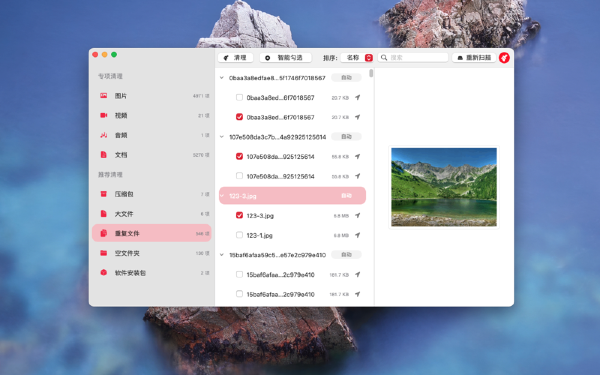Click the mountain lake preview image
600x375 pixels.
click(x=444, y=187)
